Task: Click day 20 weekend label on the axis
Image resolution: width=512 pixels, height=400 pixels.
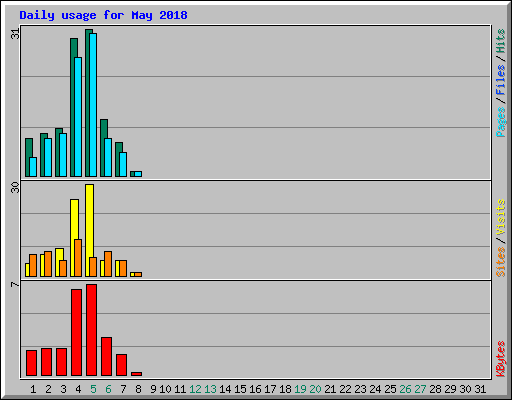Action: click(315, 389)
